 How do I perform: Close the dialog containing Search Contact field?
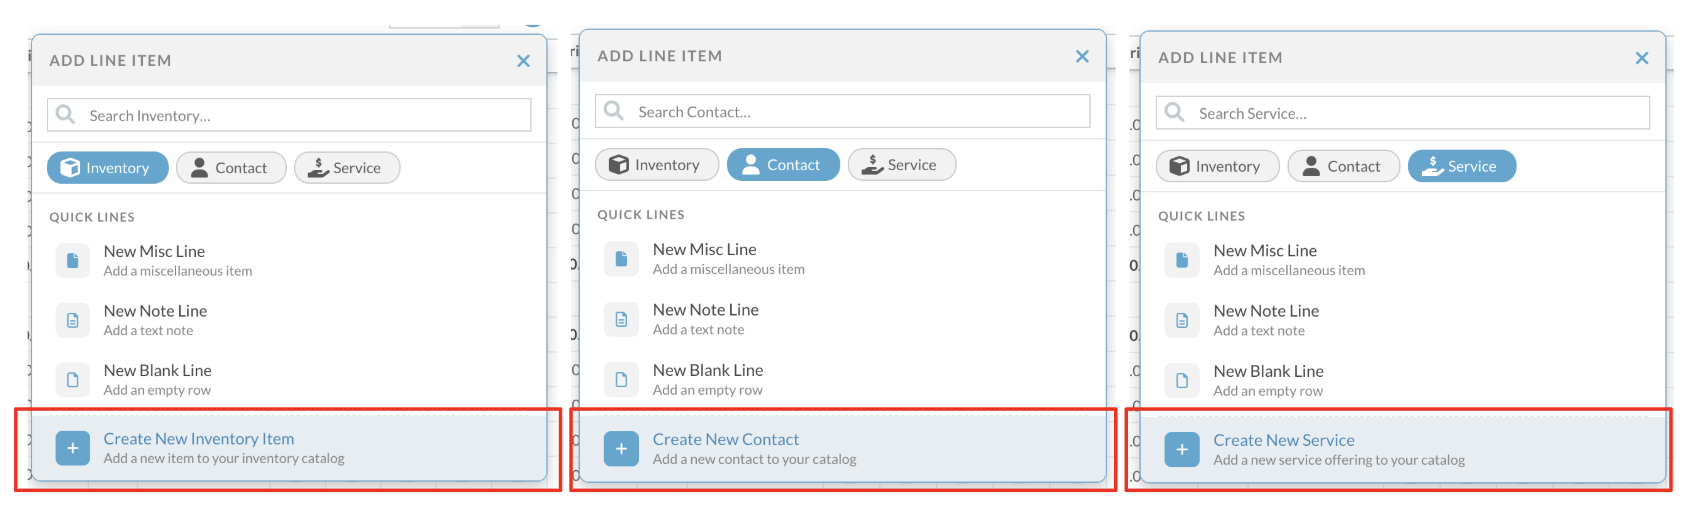point(1082,57)
